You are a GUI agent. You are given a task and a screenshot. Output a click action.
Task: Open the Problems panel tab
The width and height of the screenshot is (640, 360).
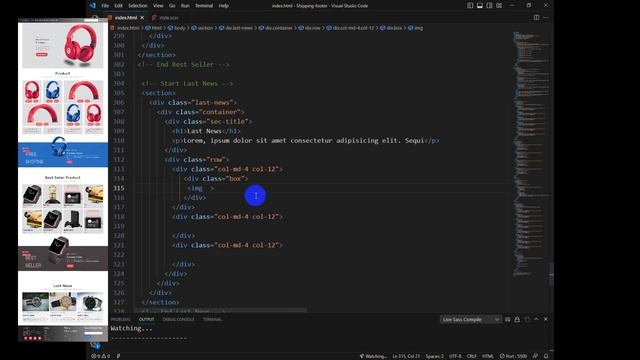coord(120,319)
